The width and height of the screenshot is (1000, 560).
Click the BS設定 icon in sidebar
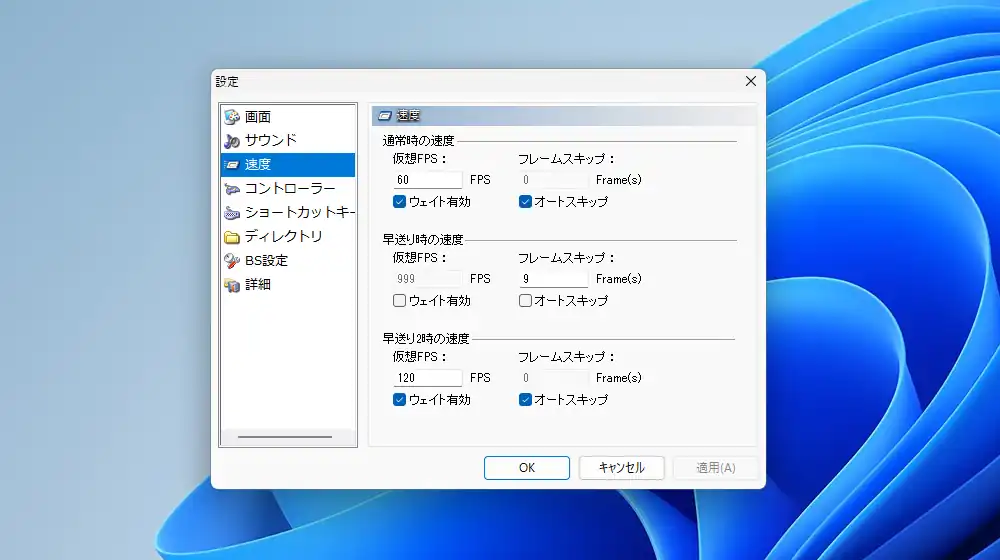click(x=232, y=261)
